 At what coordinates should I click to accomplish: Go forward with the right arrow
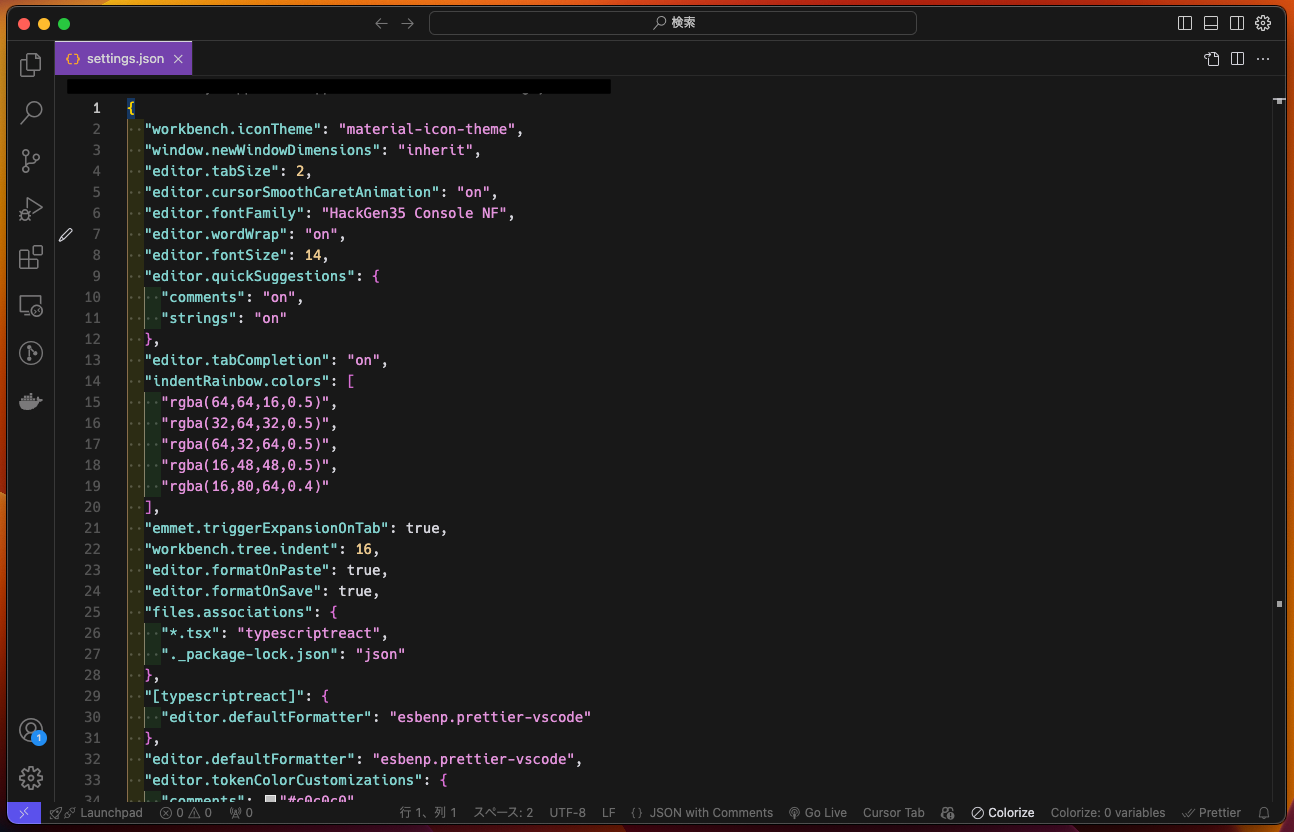pos(407,23)
